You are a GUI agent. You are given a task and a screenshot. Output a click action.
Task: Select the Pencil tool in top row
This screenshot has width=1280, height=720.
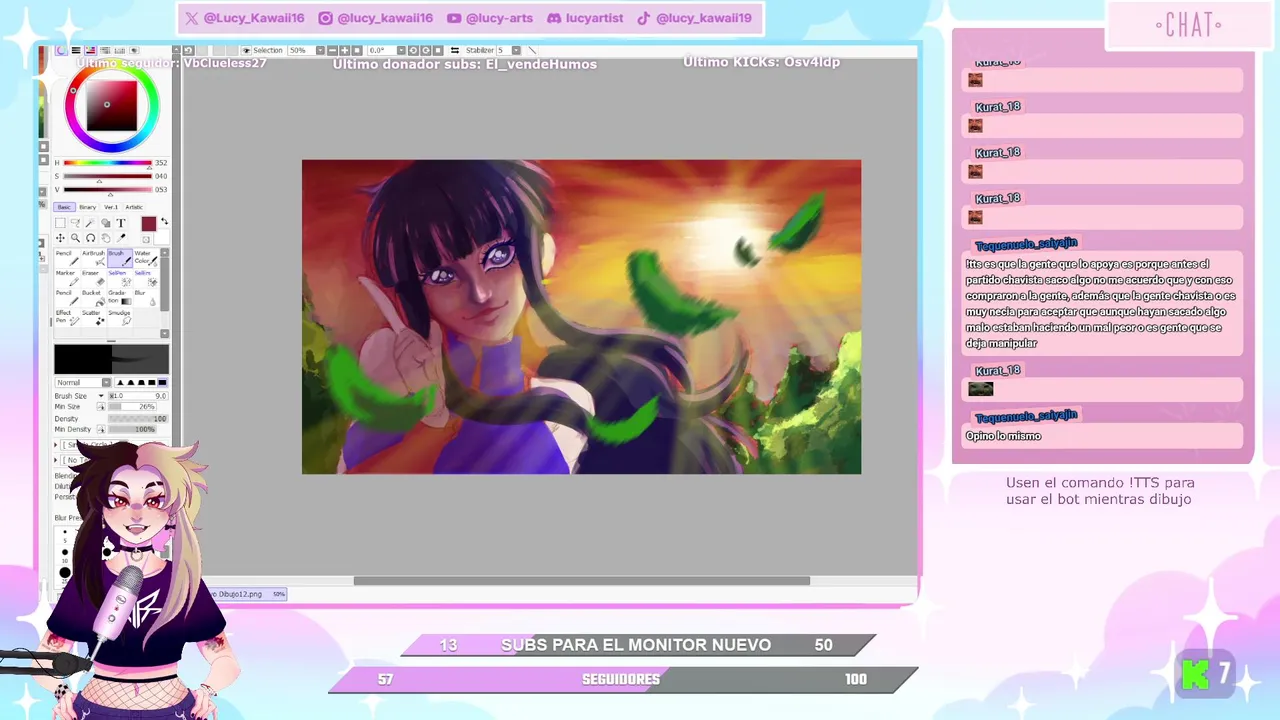pyautogui.click(x=67, y=258)
